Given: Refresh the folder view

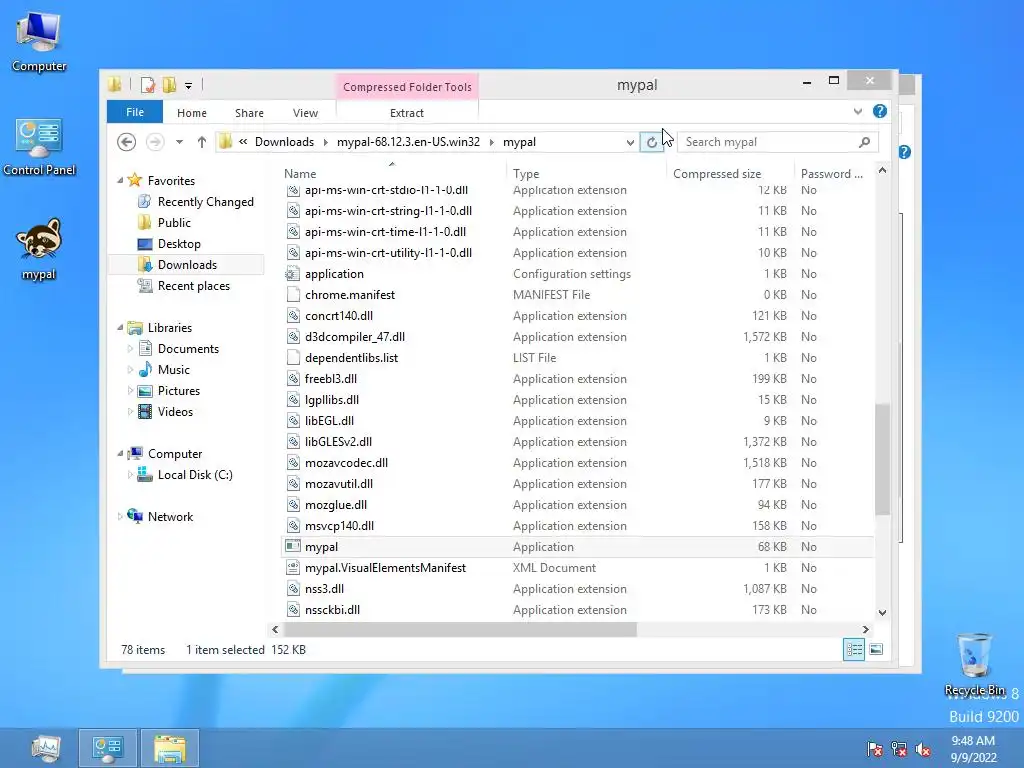Looking at the screenshot, I should tap(651, 142).
